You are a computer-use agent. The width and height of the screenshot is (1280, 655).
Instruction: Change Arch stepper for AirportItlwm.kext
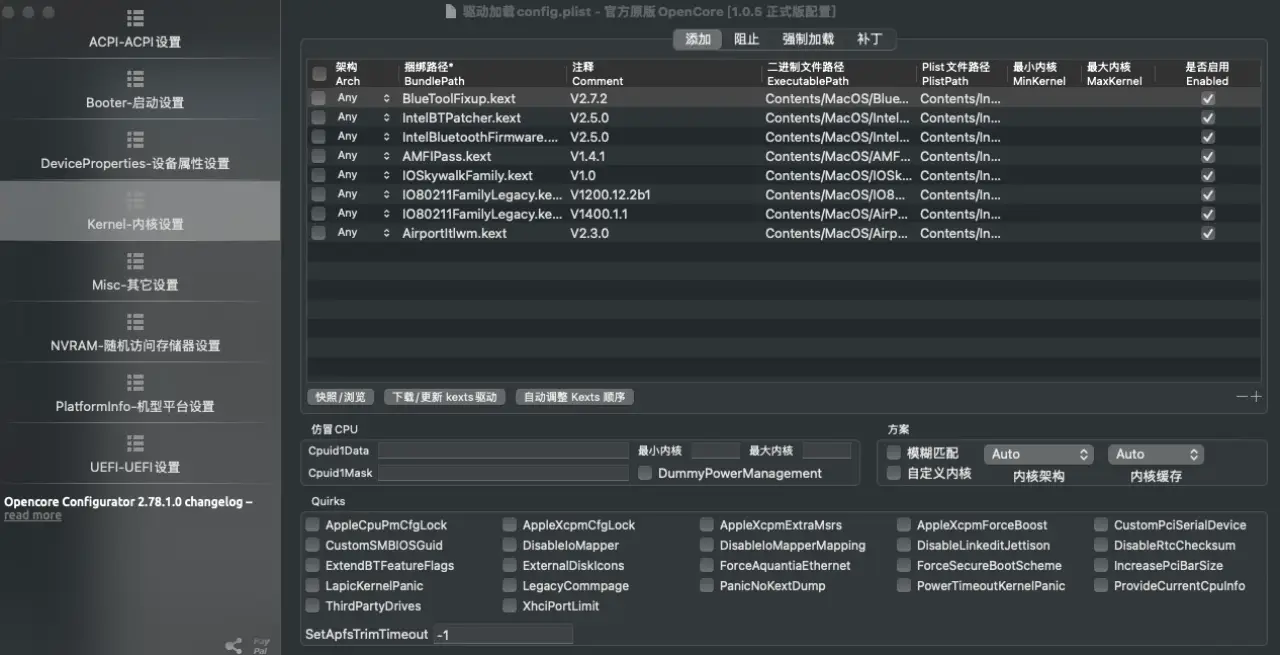coord(386,233)
